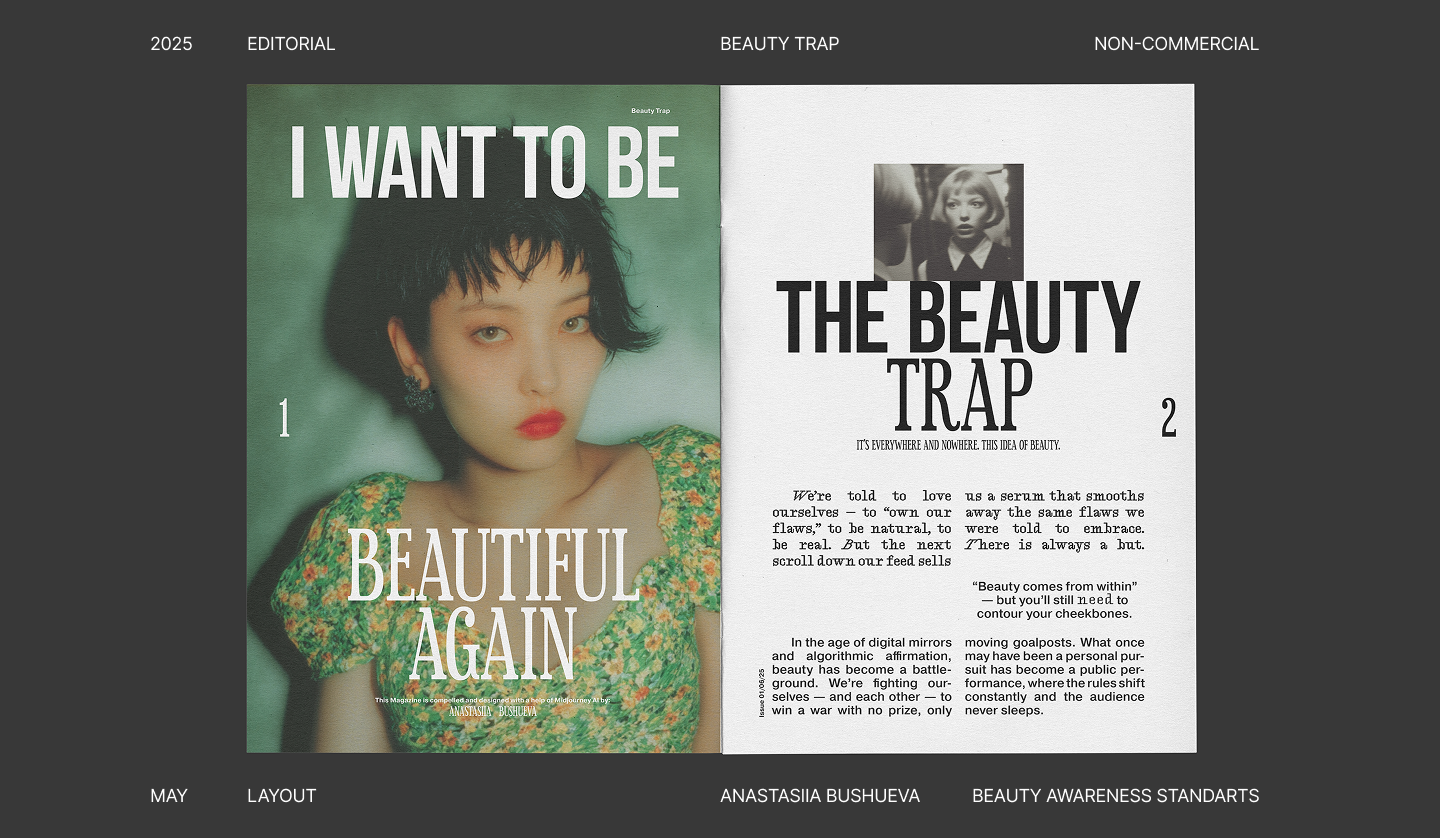Open the EDITORIAL section label
This screenshot has height=838, width=1440.
click(x=290, y=43)
